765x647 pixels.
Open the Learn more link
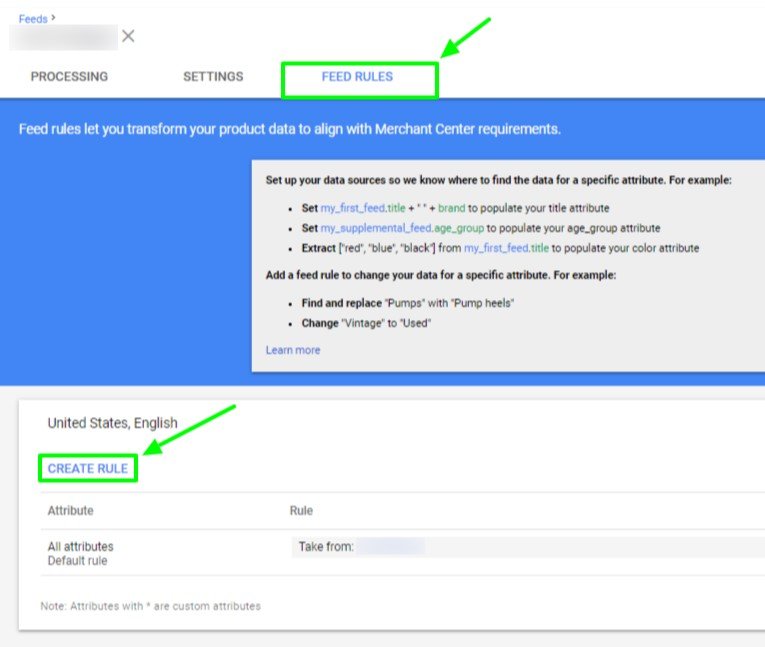point(293,350)
